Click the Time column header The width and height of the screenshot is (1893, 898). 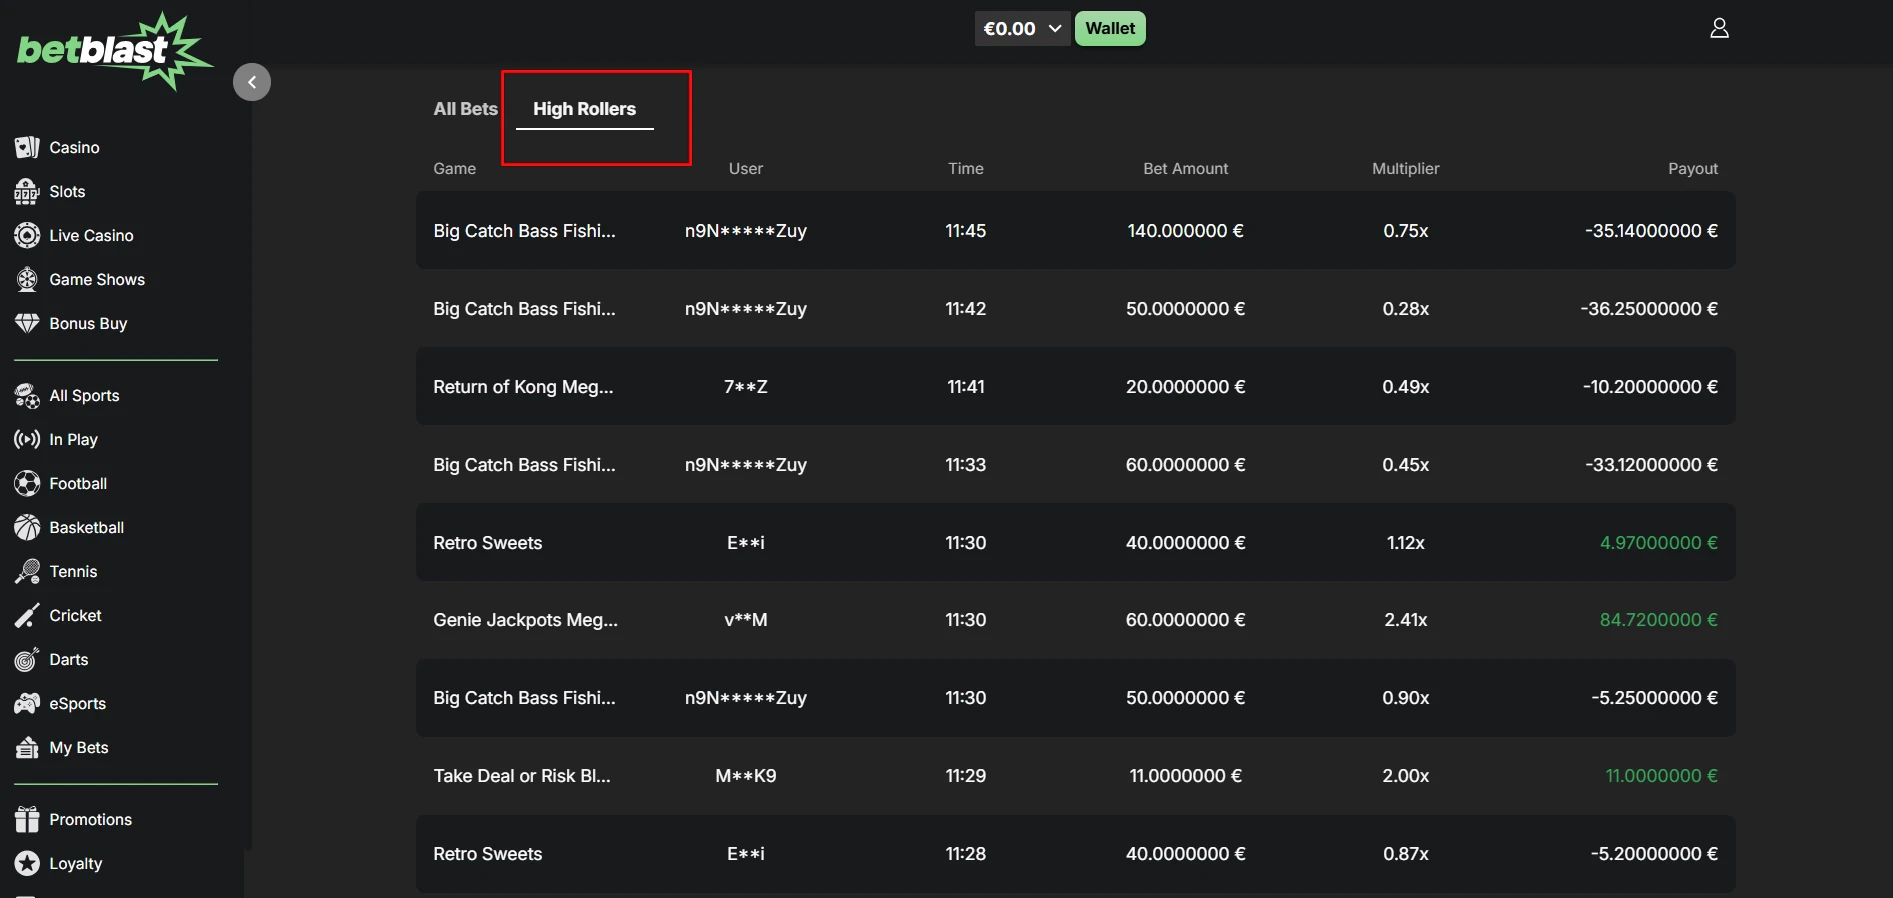click(x=966, y=168)
